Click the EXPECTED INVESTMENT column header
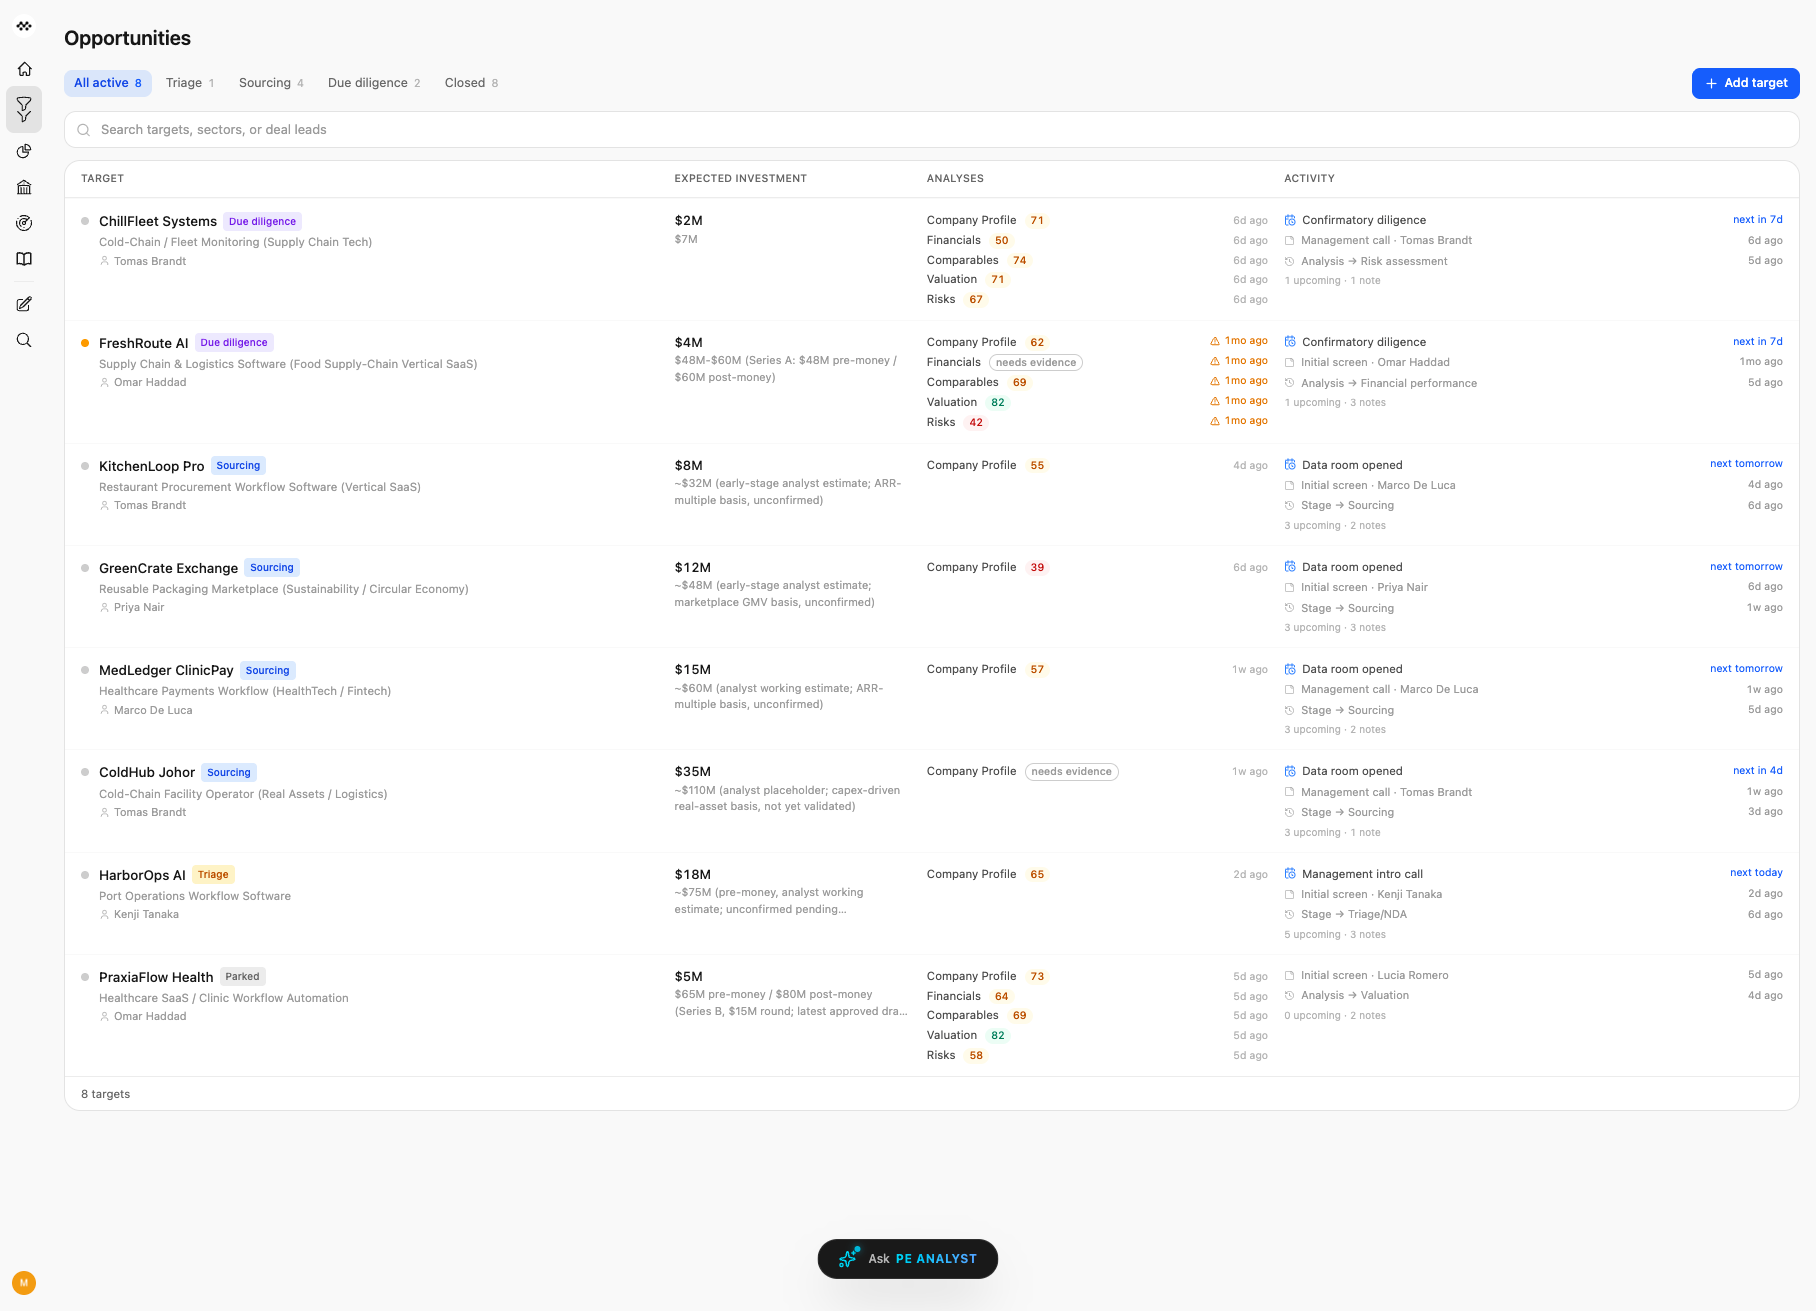Image resolution: width=1816 pixels, height=1311 pixels. pyautogui.click(x=740, y=179)
